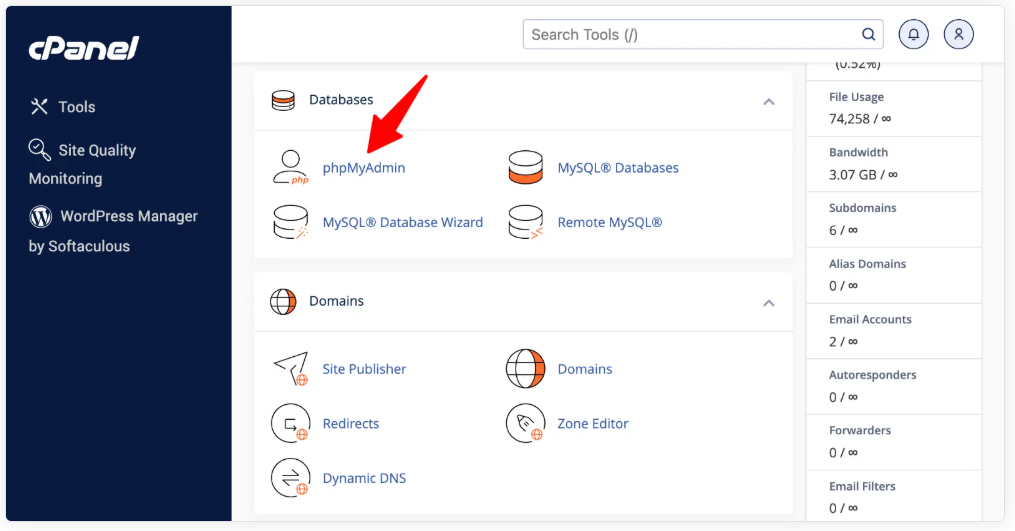
Task: Click the Alias Domains statistic label
Action: pos(867,264)
